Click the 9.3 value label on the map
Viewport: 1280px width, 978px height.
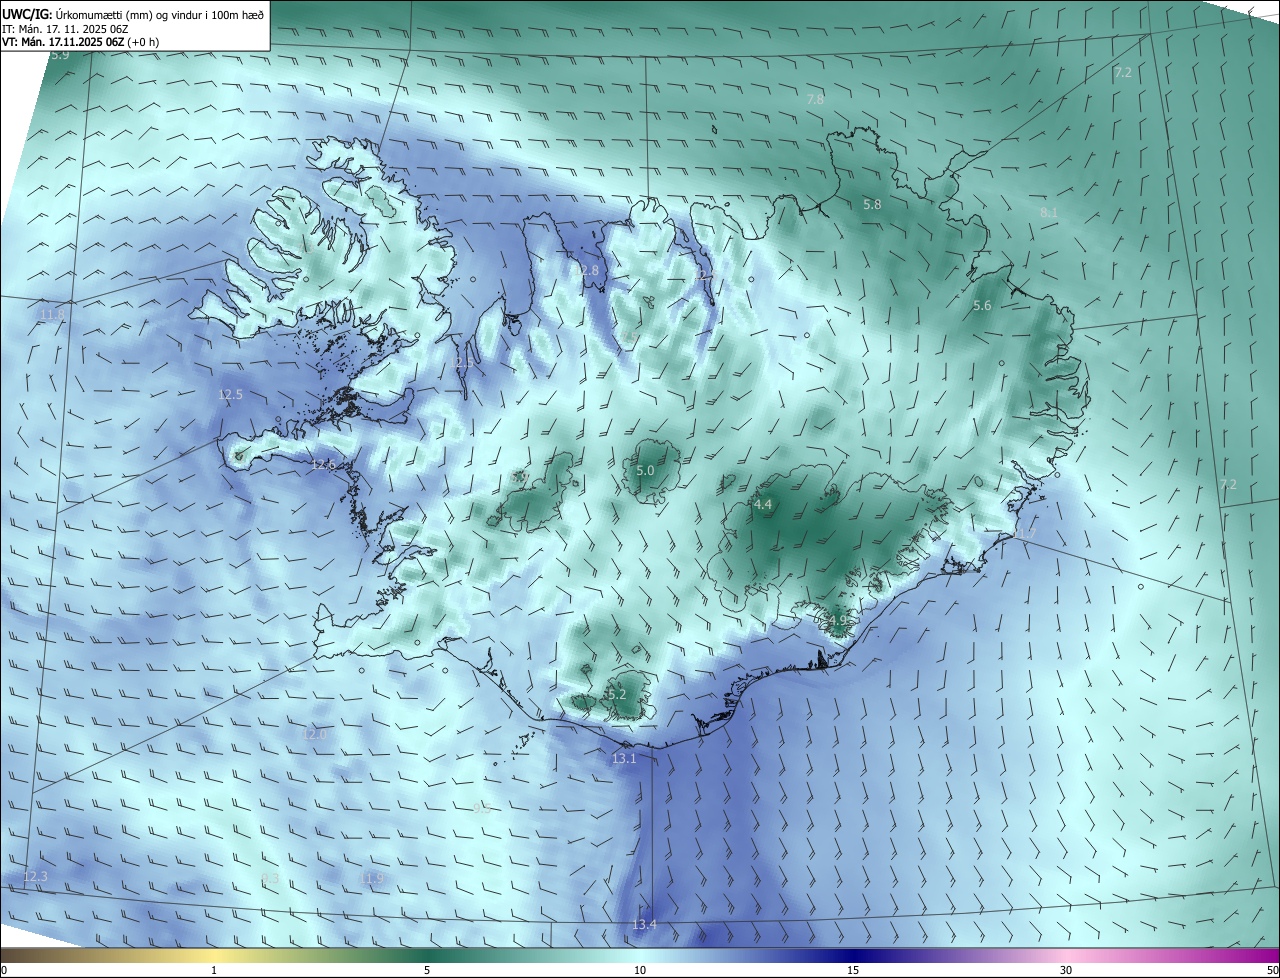270,878
